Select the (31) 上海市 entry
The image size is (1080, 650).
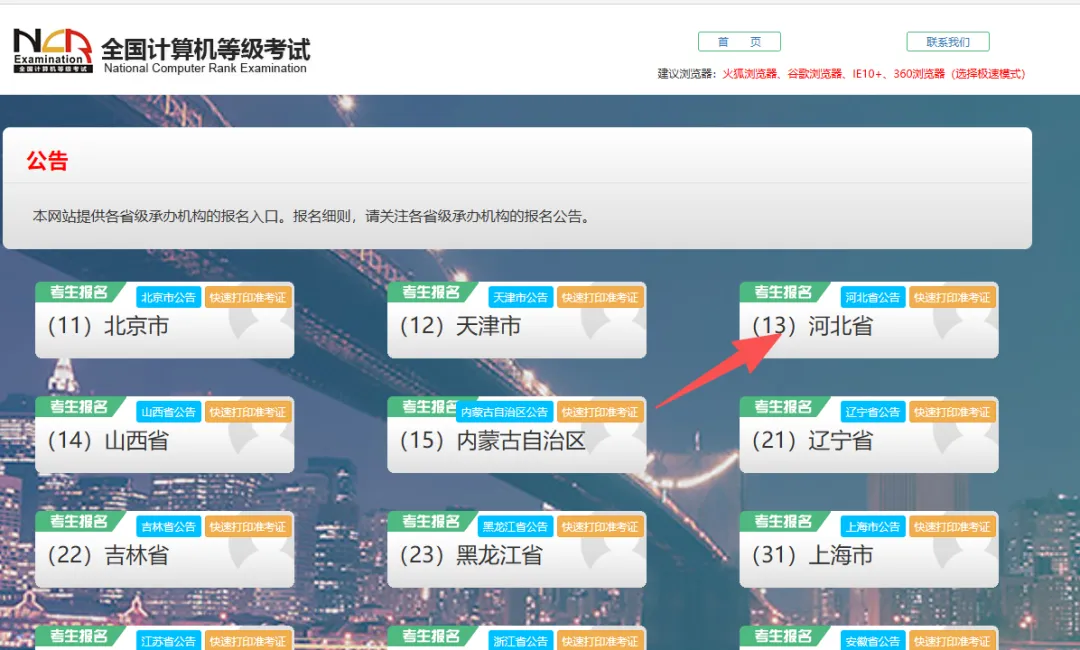click(813, 555)
